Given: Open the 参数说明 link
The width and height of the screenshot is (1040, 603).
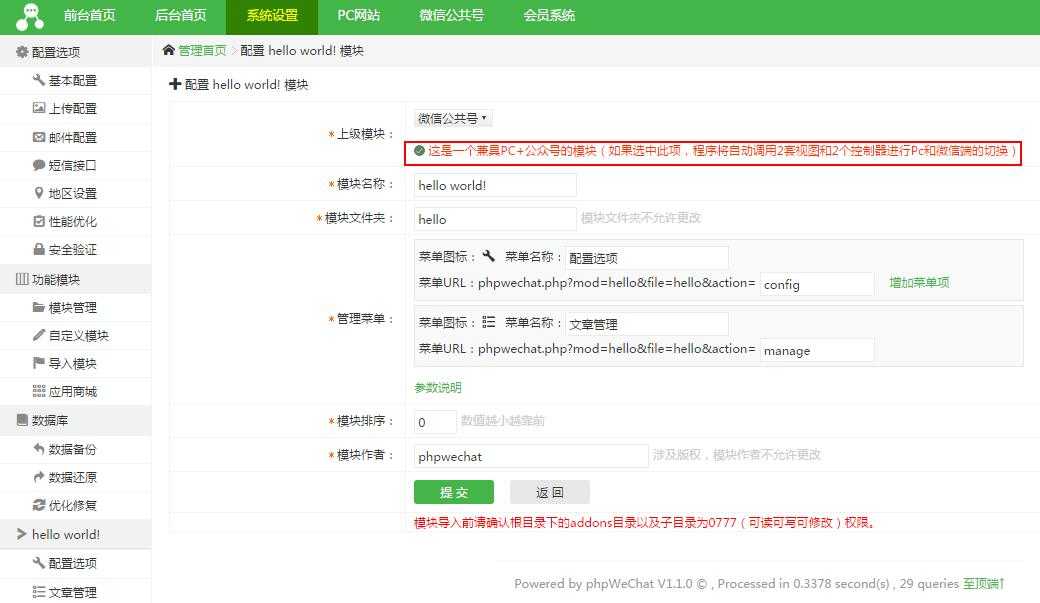Looking at the screenshot, I should coord(438,387).
